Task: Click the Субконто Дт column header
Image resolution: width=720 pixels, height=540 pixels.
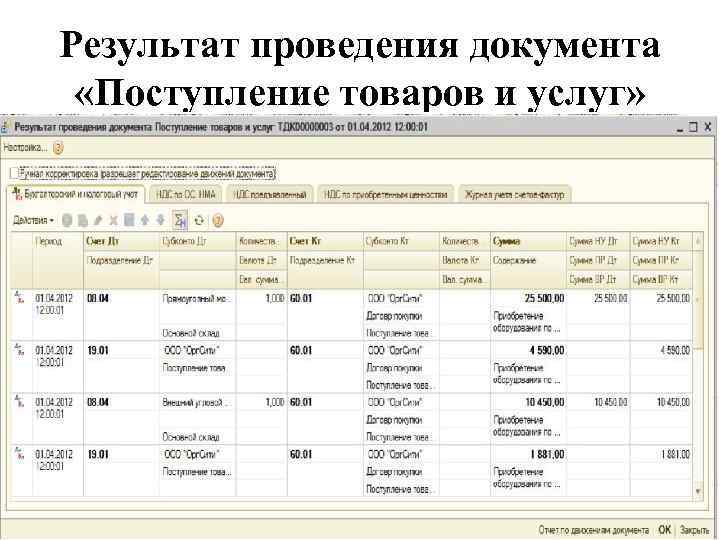Action: 197,242
